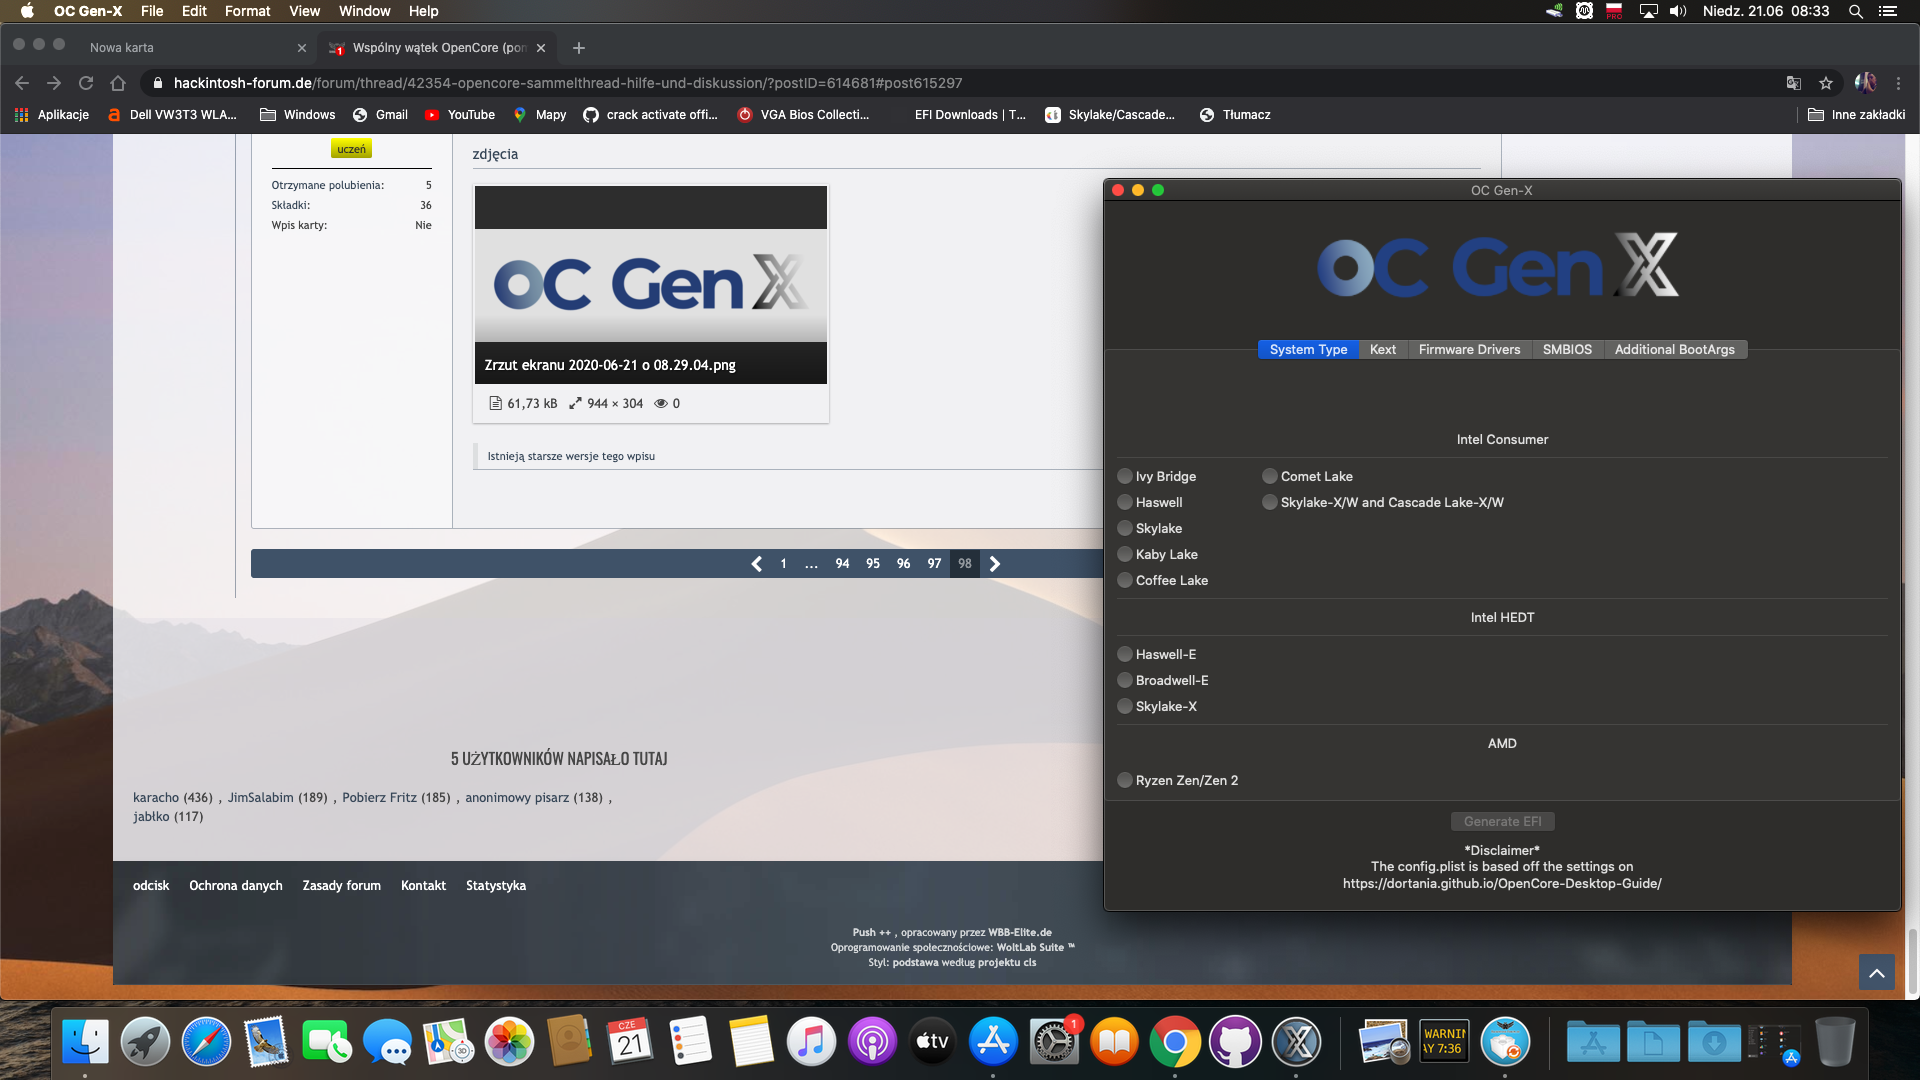Select the Comet Lake radio button
Screen dimensions: 1920x1080
coord(1270,476)
